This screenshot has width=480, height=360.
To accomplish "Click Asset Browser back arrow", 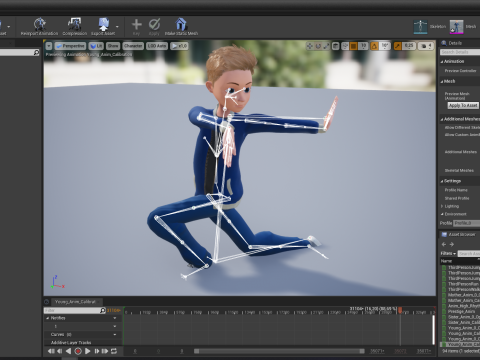I will (x=444, y=244).
